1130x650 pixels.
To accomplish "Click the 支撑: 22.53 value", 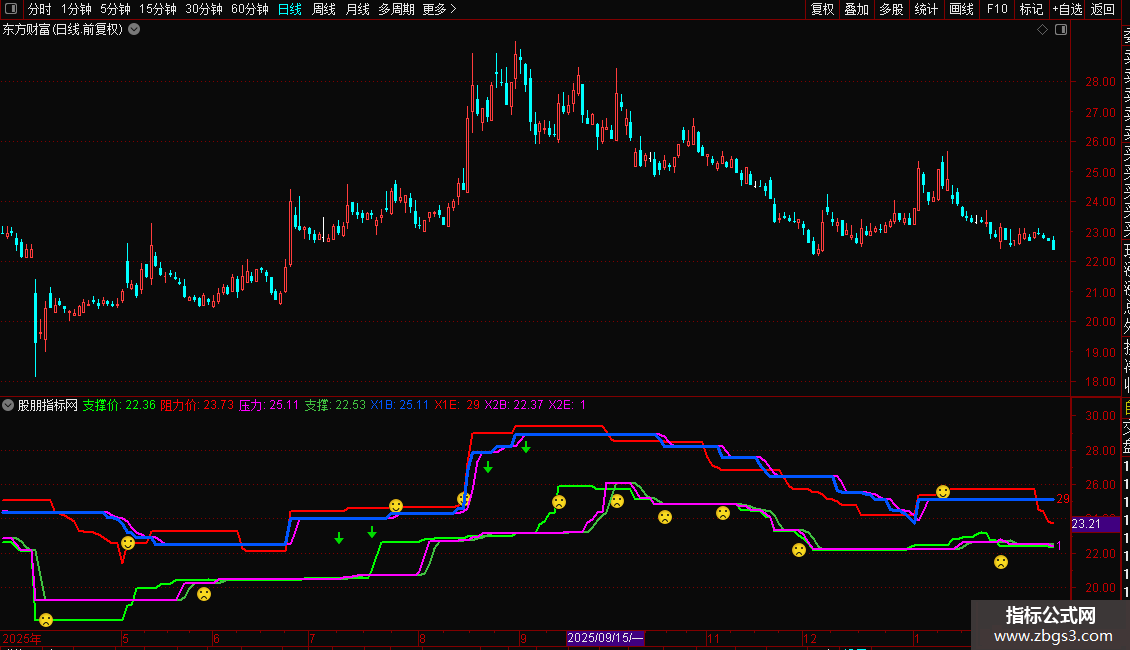I will tap(334, 405).
